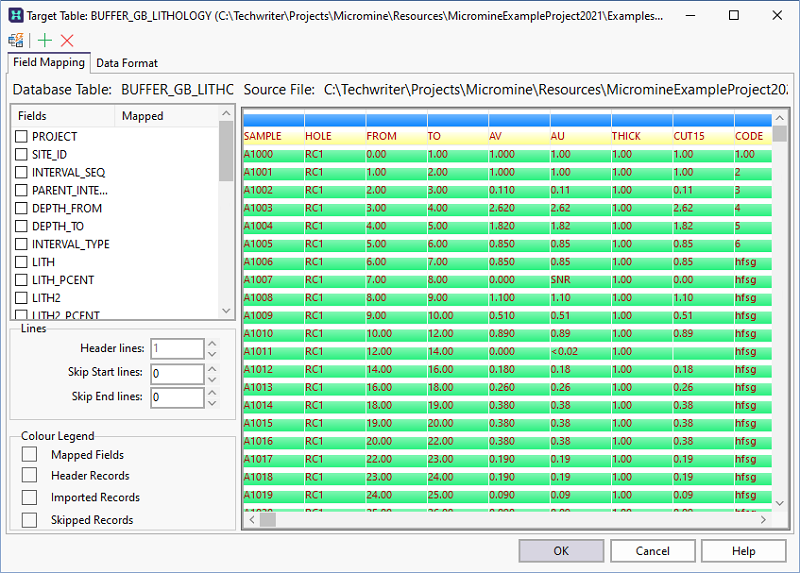Image resolution: width=800 pixels, height=573 pixels.
Task: Tick the LITH field checkbox
Action: tap(21, 262)
